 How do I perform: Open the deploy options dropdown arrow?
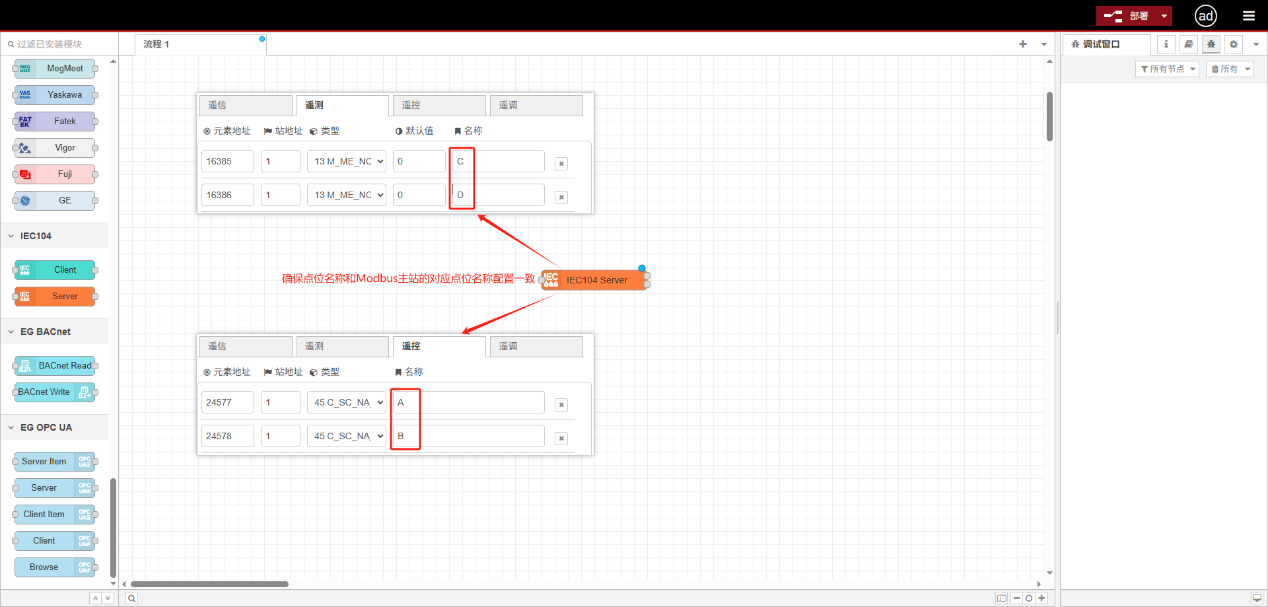1164,16
